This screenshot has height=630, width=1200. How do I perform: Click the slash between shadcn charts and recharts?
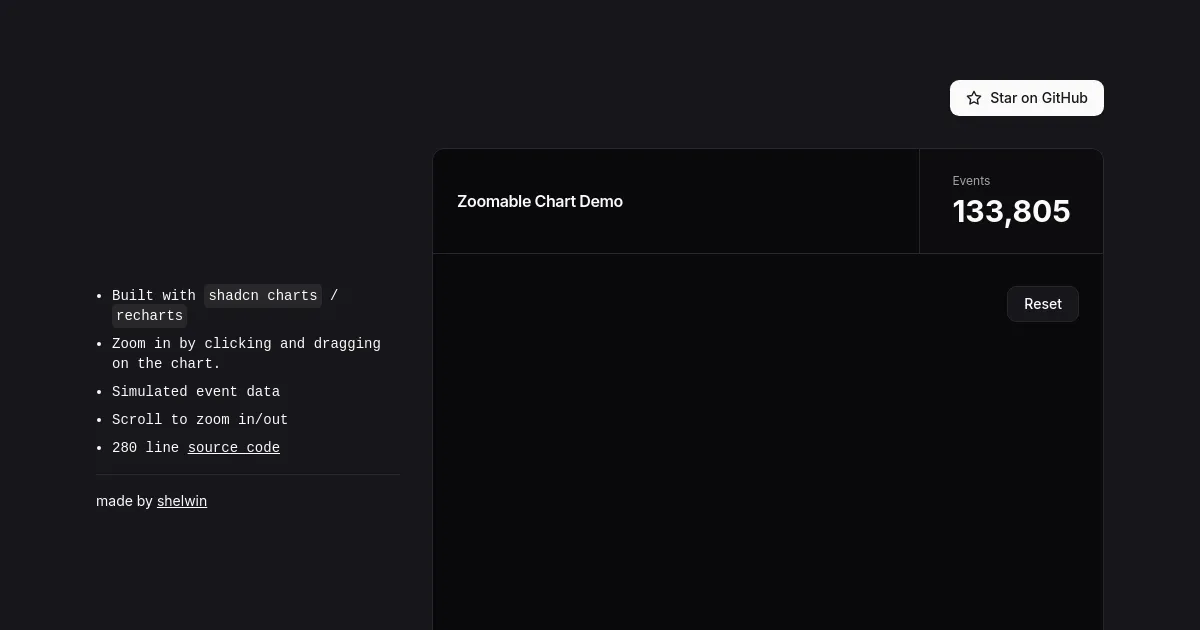(334, 296)
